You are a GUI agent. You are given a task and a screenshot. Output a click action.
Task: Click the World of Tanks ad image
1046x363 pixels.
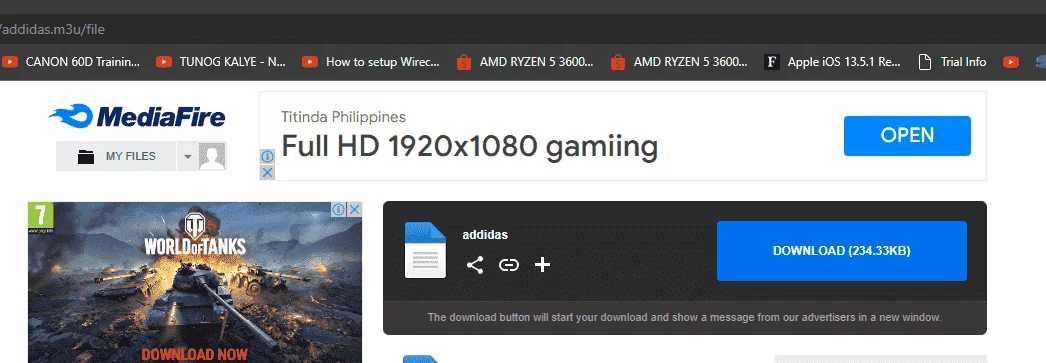(x=195, y=282)
